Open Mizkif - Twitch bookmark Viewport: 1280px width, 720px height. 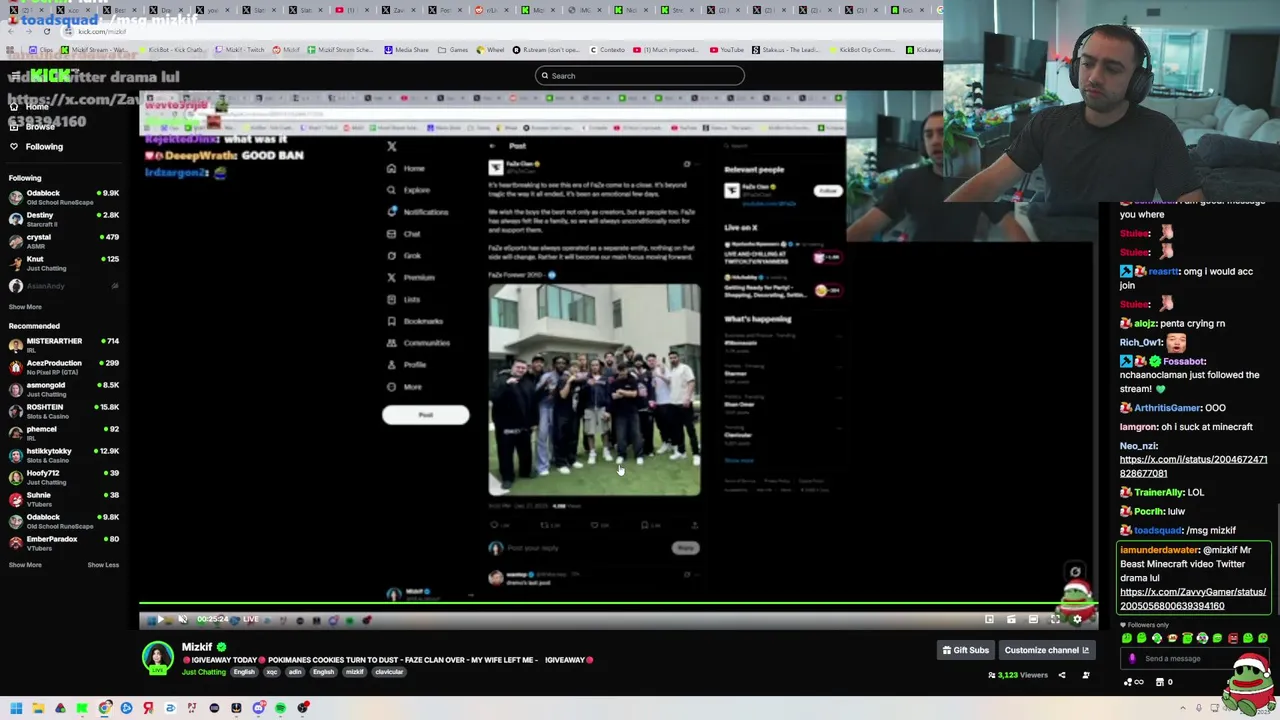[x=241, y=50]
